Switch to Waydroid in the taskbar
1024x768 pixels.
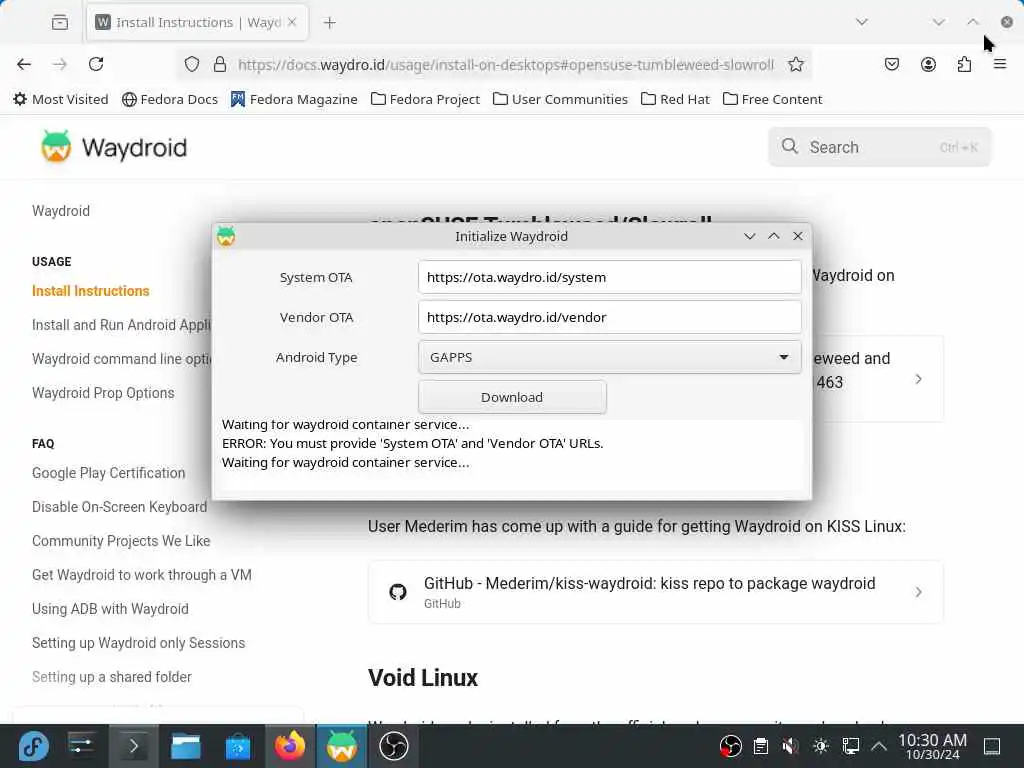click(x=342, y=746)
